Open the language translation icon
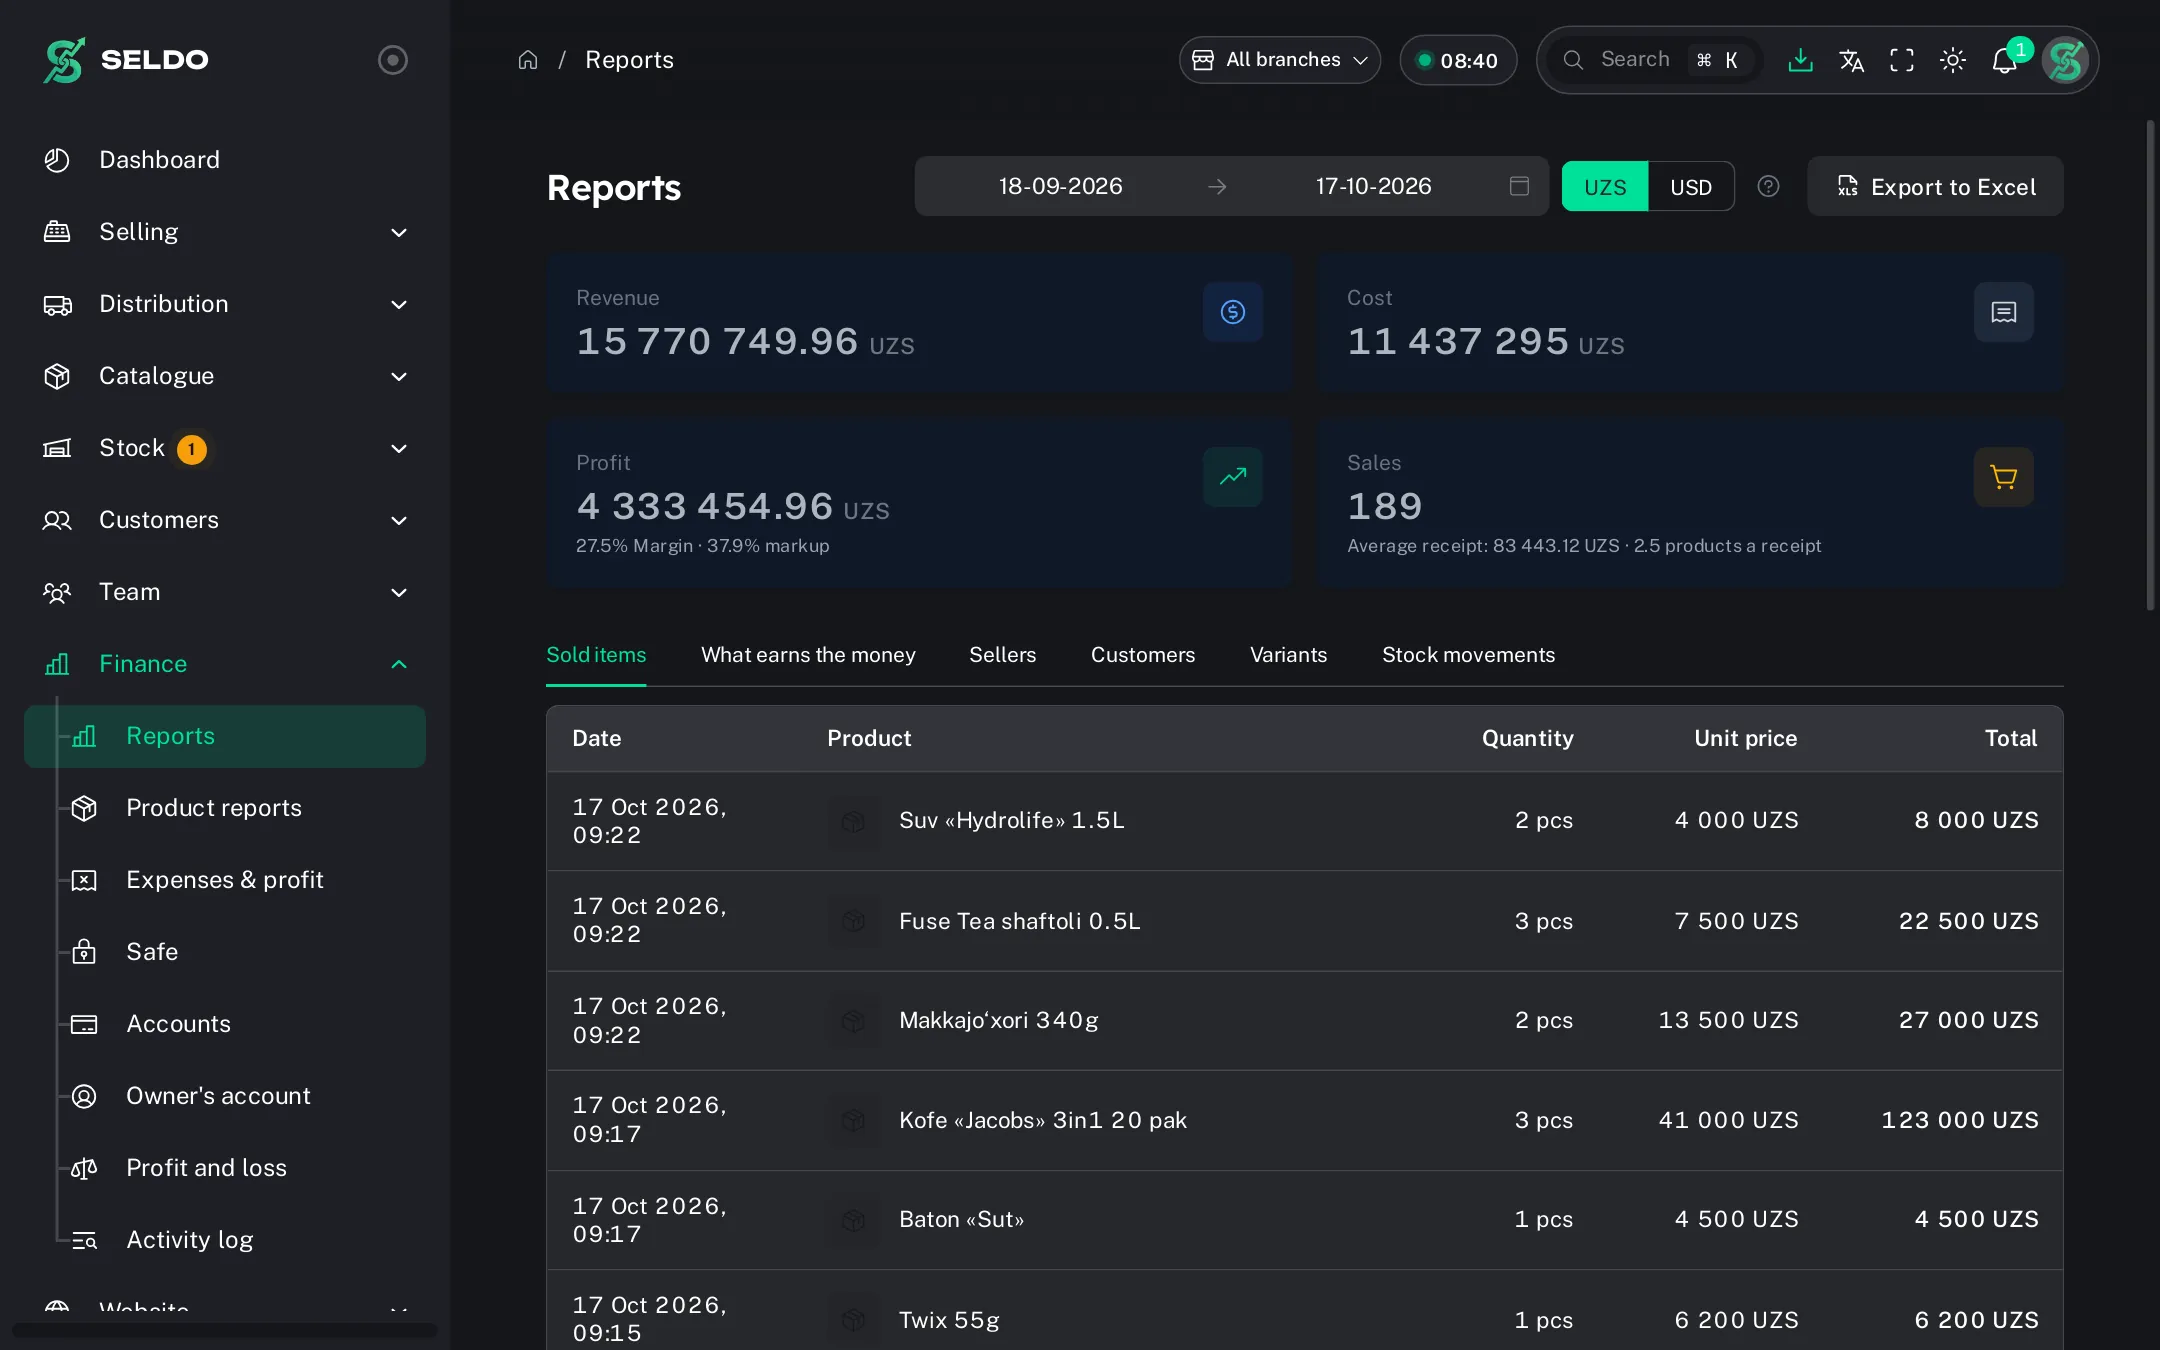The height and width of the screenshot is (1350, 2160). coord(1851,60)
